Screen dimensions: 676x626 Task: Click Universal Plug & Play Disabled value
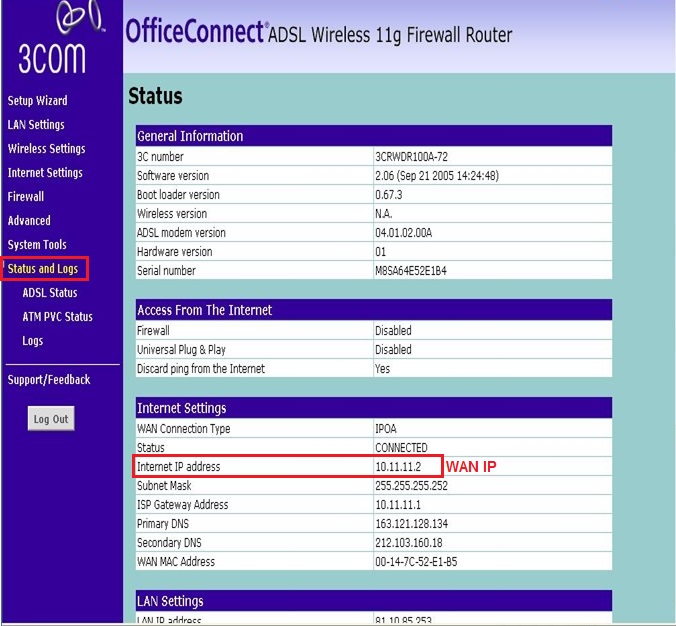(393, 350)
